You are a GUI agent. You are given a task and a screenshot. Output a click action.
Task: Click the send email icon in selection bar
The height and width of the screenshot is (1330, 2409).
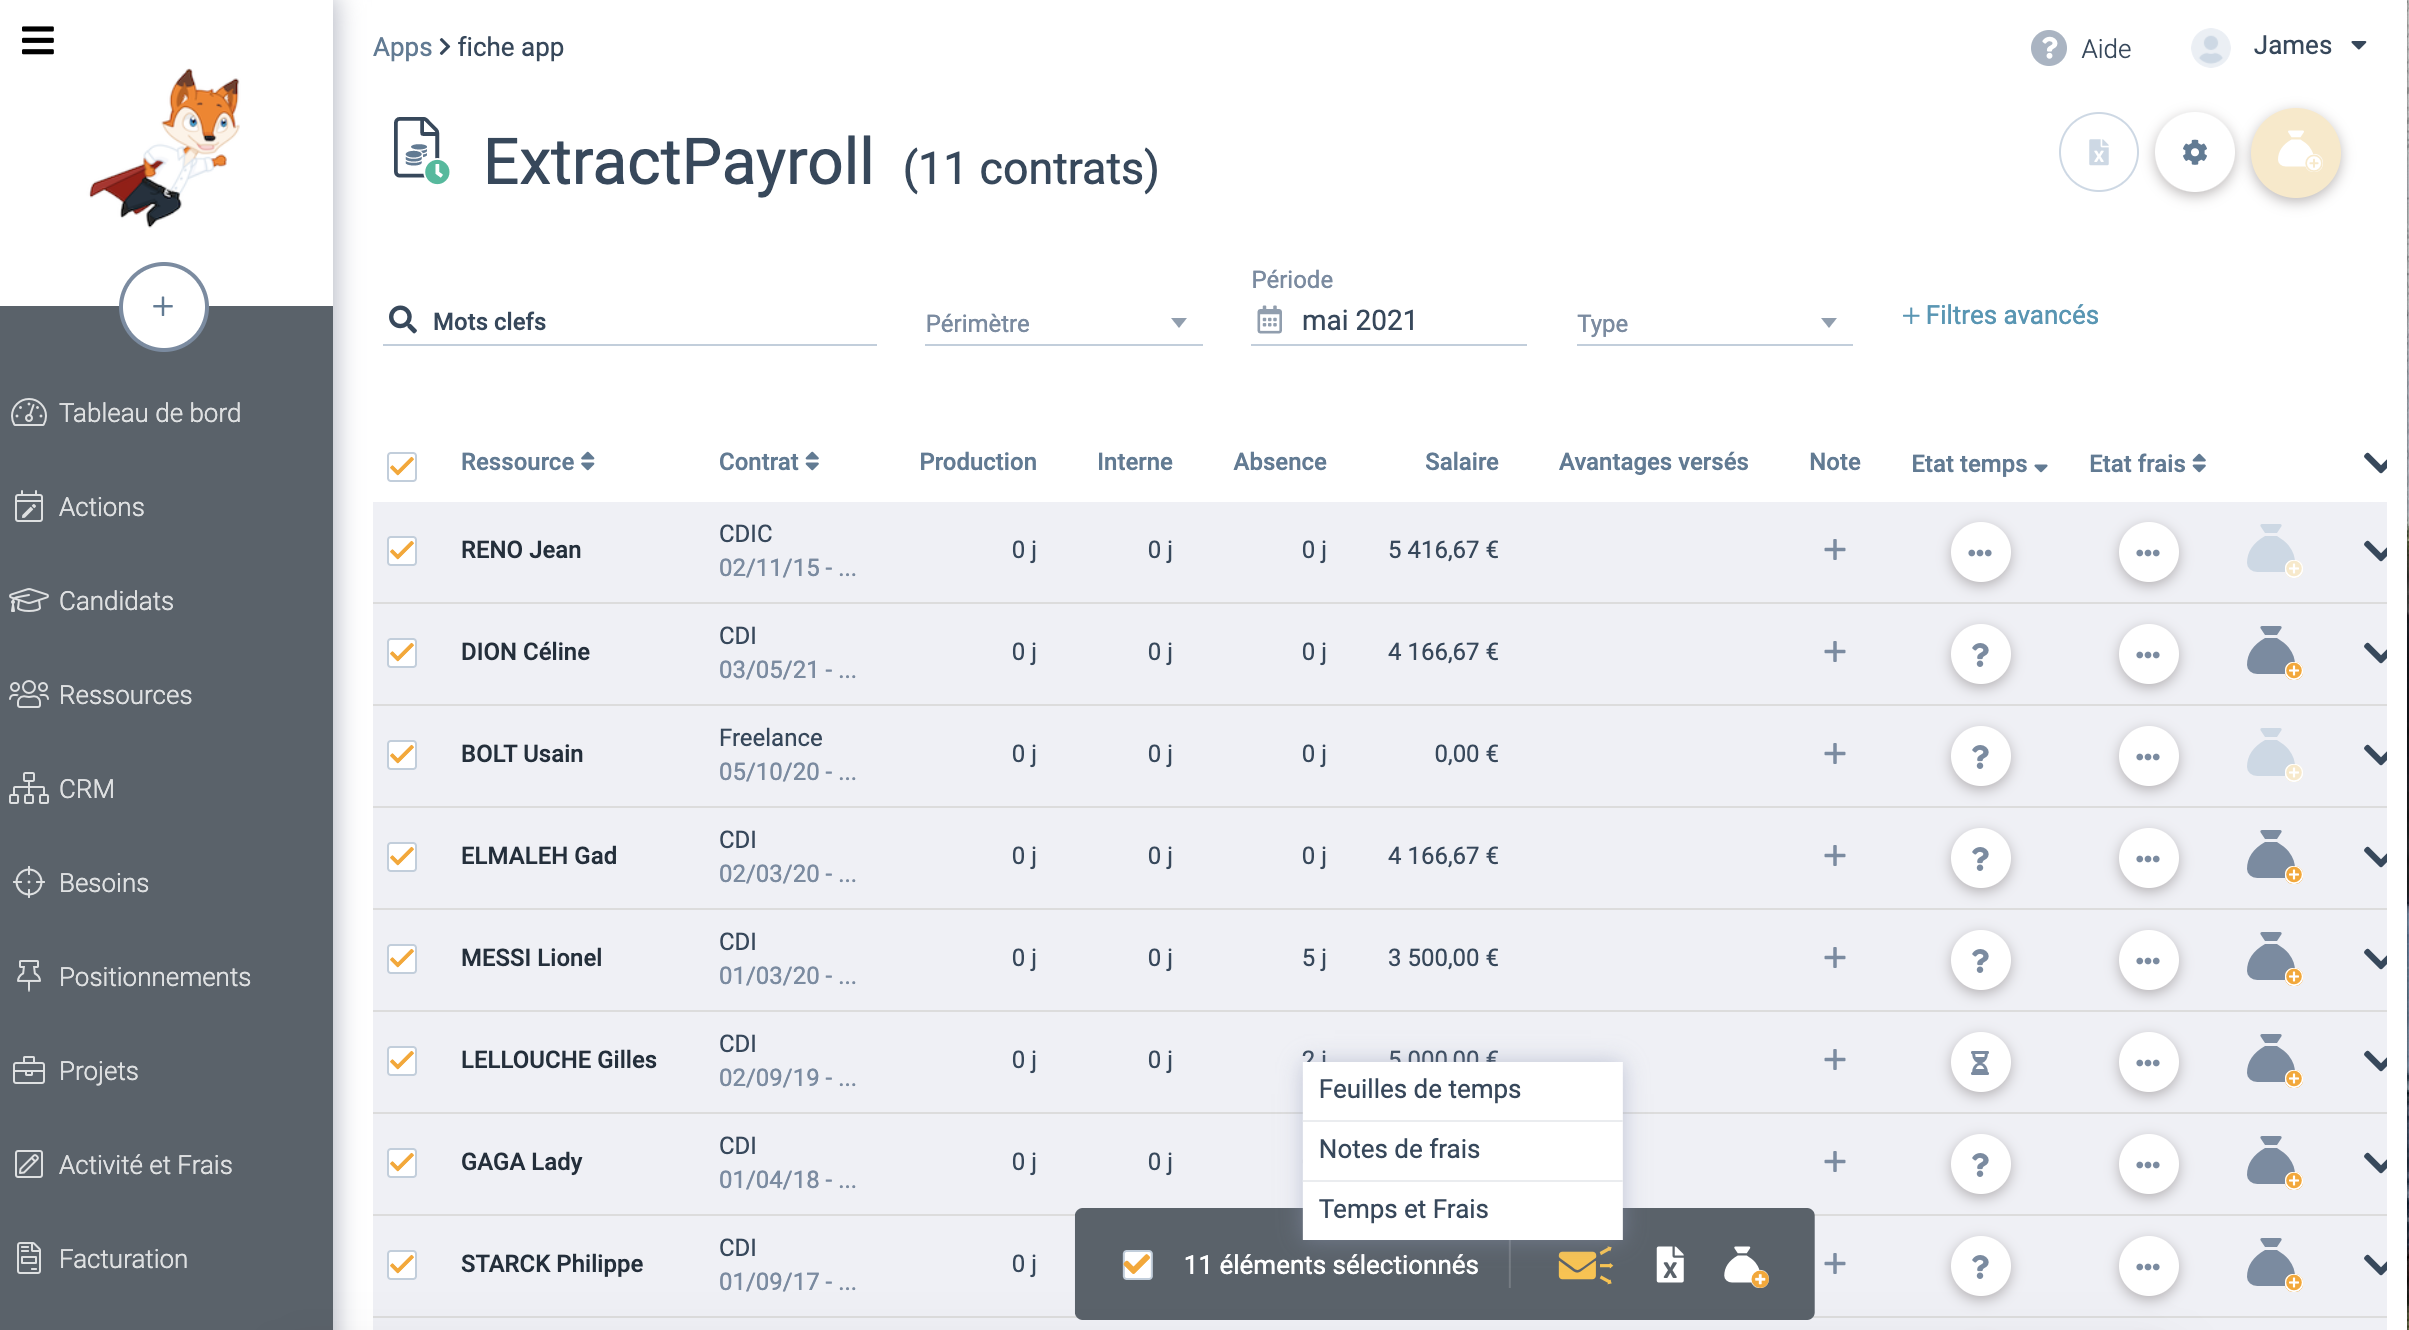[x=1584, y=1265]
